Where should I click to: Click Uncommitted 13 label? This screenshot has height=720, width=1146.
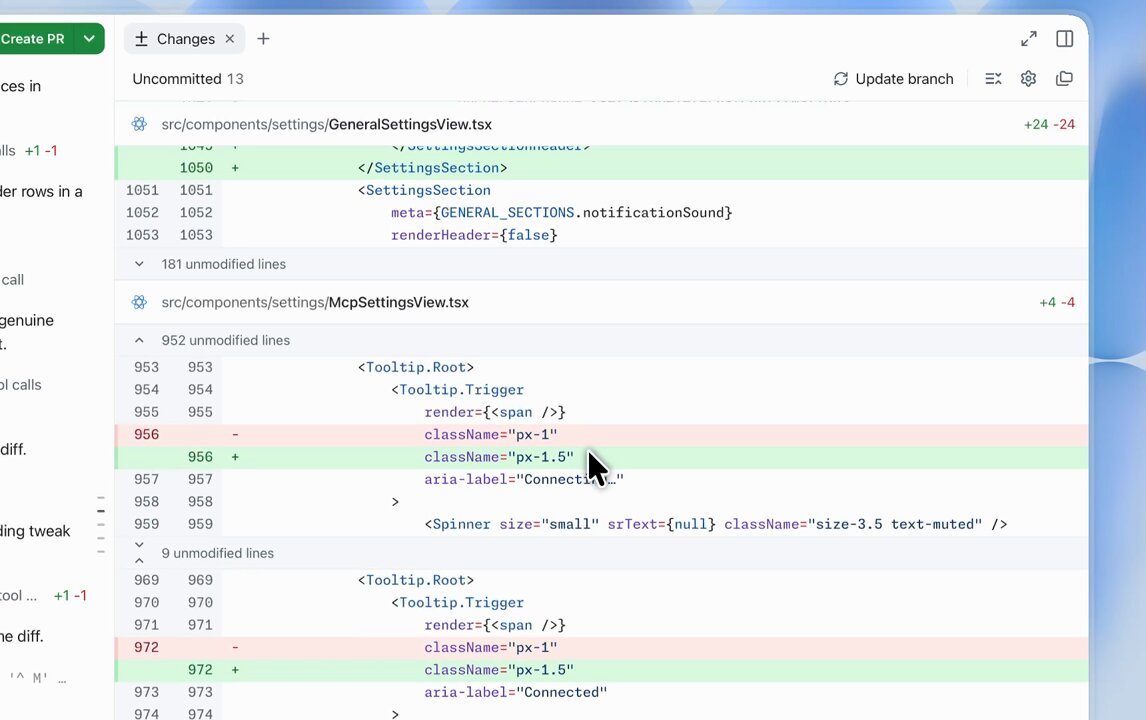[x=188, y=79]
